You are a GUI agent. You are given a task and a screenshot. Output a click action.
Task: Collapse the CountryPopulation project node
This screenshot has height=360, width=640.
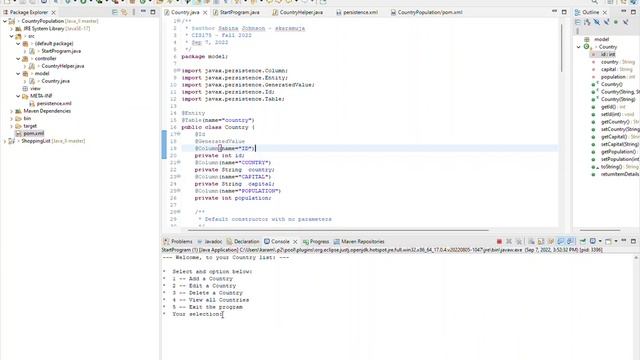[x=5, y=21]
